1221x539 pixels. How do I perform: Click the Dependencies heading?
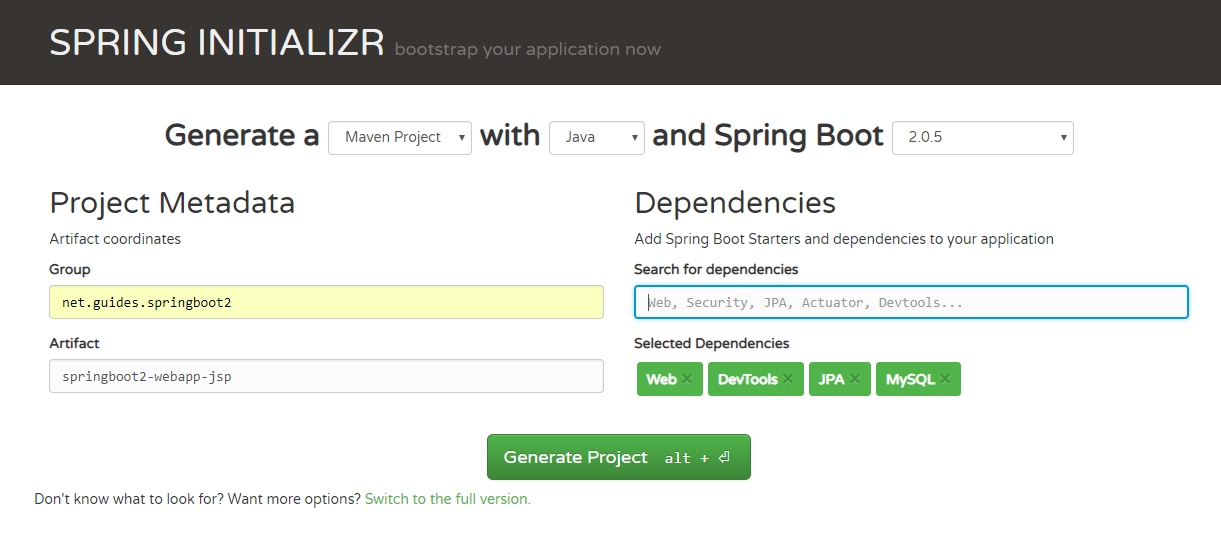tap(735, 203)
